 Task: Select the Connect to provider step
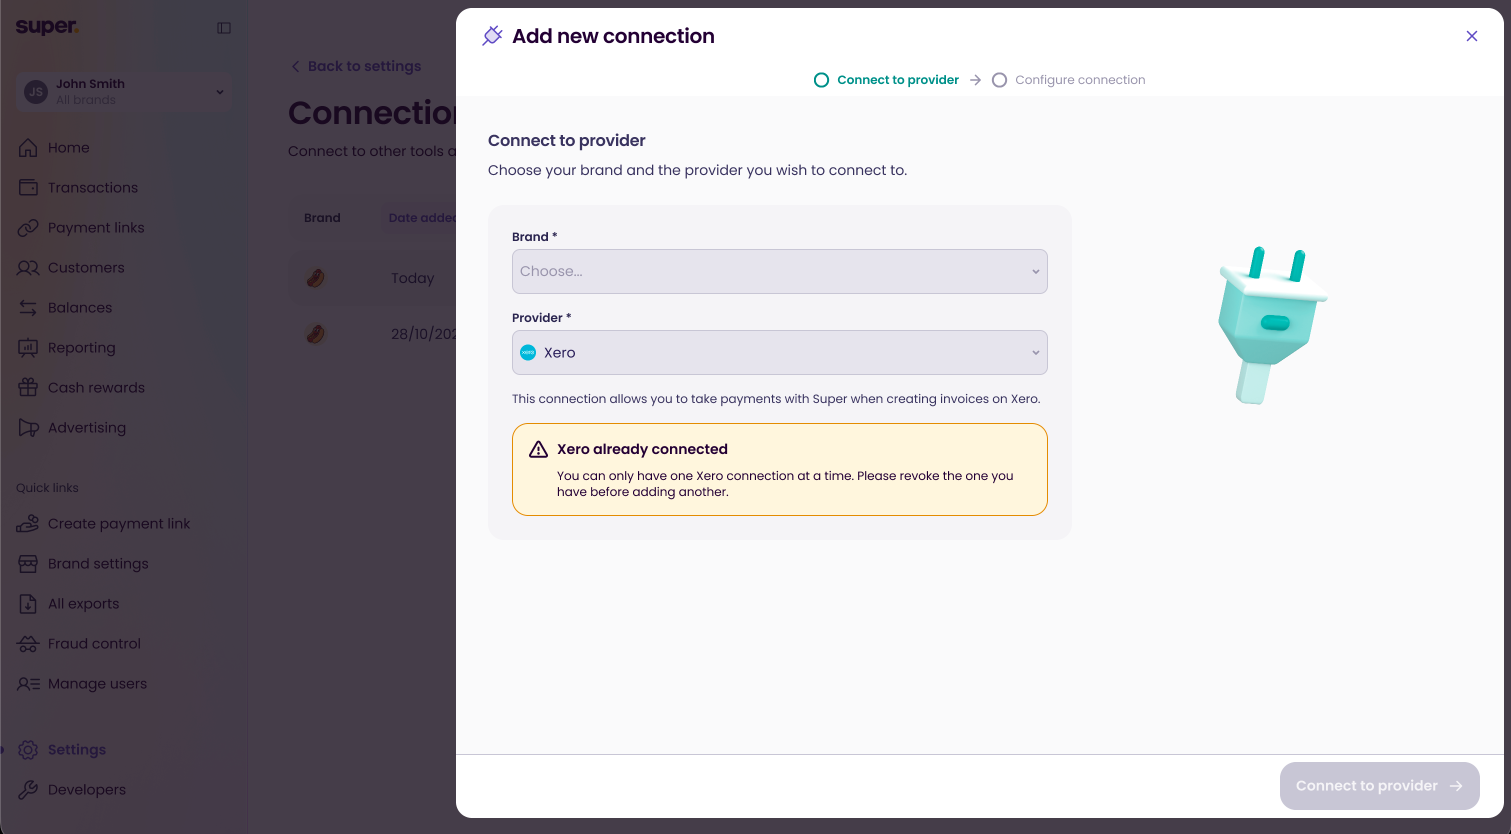click(x=886, y=80)
